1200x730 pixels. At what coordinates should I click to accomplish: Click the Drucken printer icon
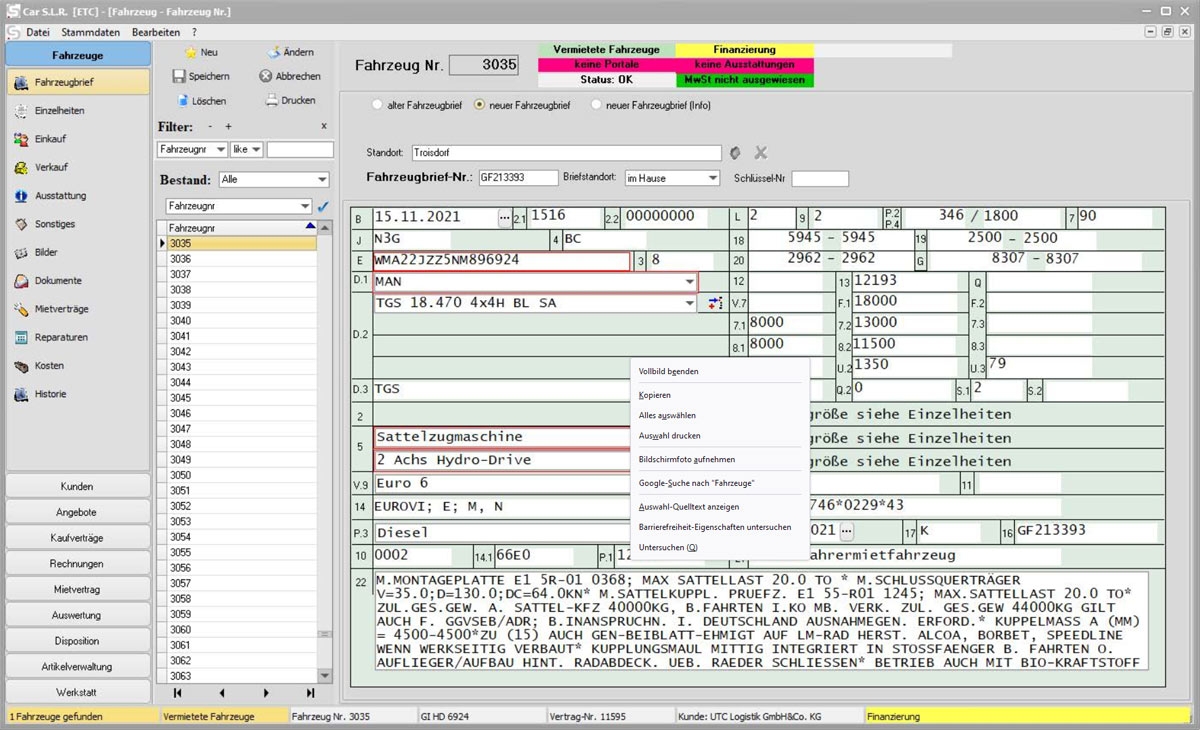[x=270, y=100]
